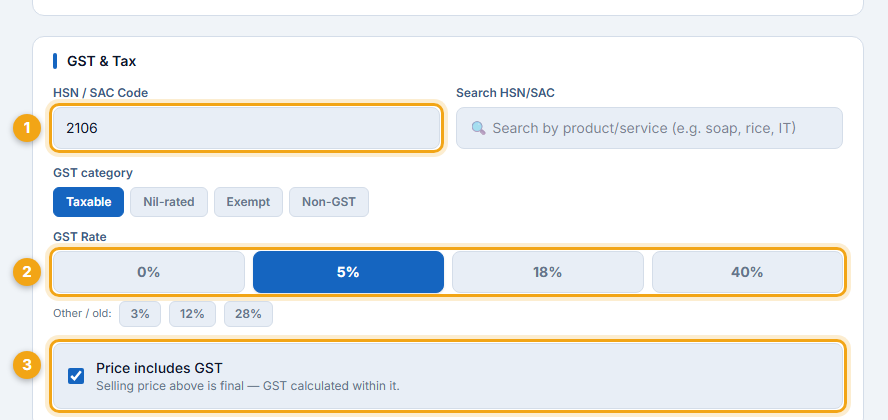
Task: Select the Nil-rated GST category
Action: pyautogui.click(x=169, y=202)
